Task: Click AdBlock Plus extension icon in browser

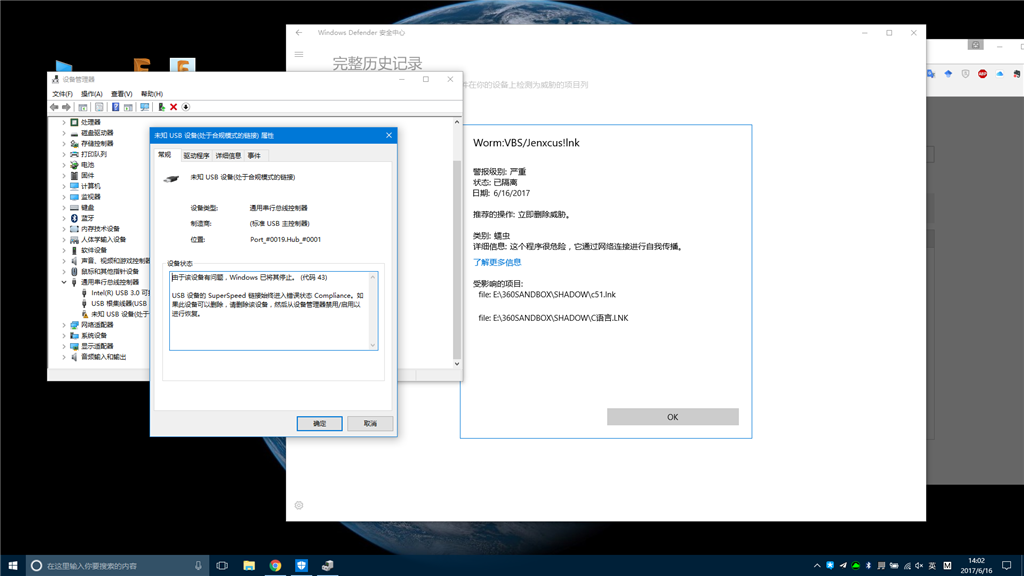Action: (982, 74)
